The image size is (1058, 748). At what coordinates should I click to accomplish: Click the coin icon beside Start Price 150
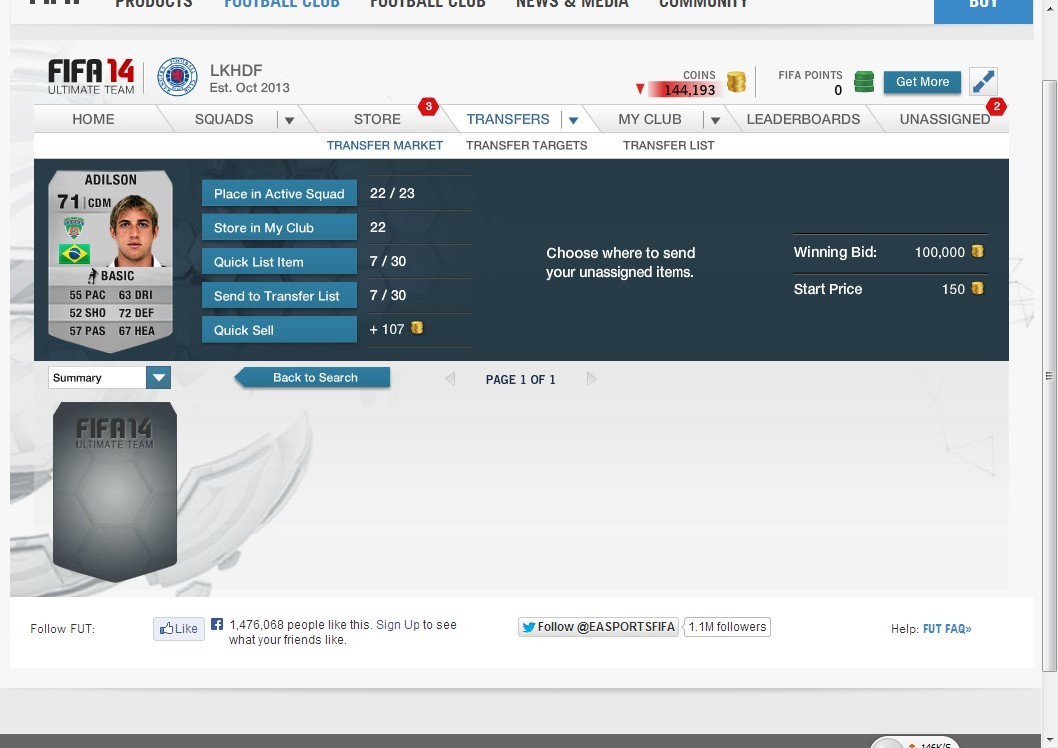pos(977,289)
